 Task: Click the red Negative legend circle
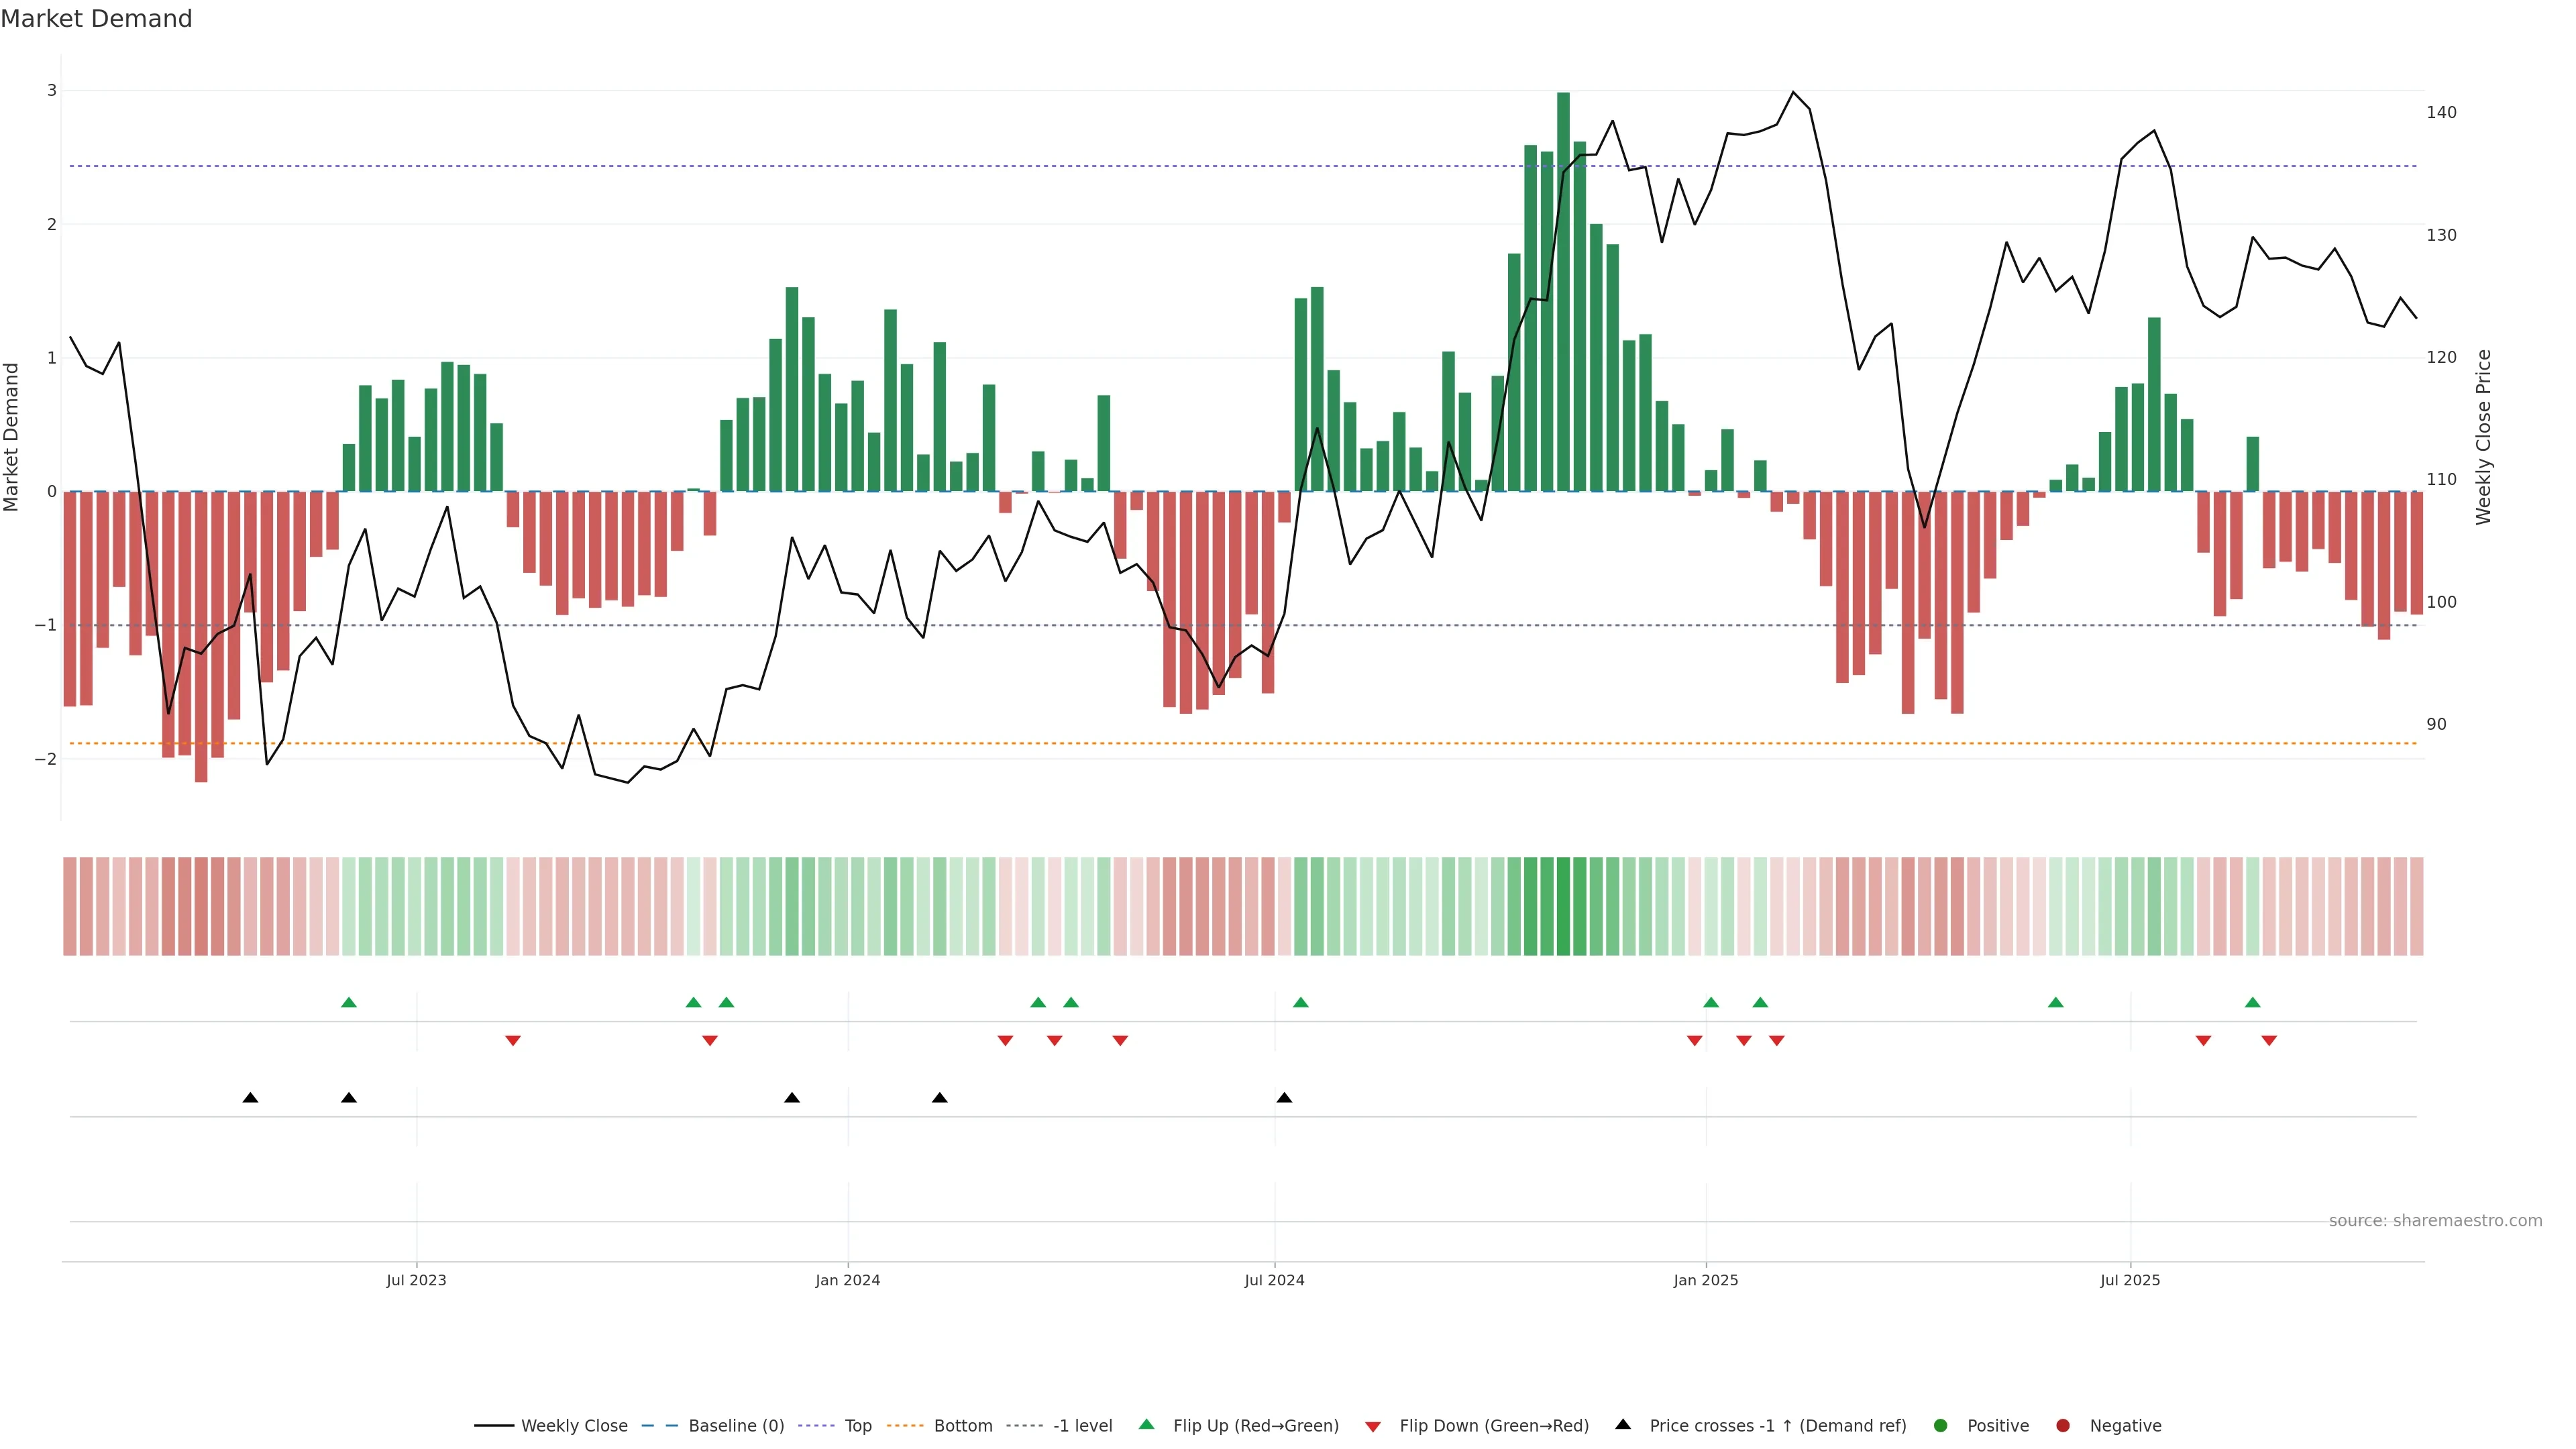(x=2063, y=1426)
